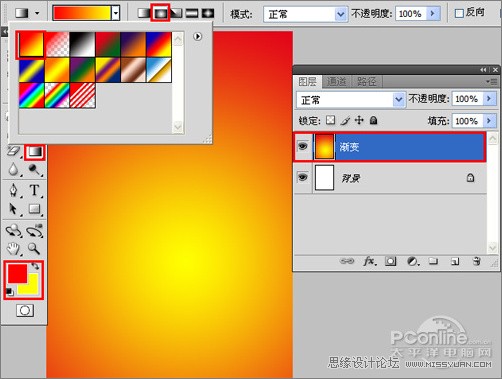This screenshot has width=502, height=379.
Task: Create new layer icon
Action: [455, 261]
